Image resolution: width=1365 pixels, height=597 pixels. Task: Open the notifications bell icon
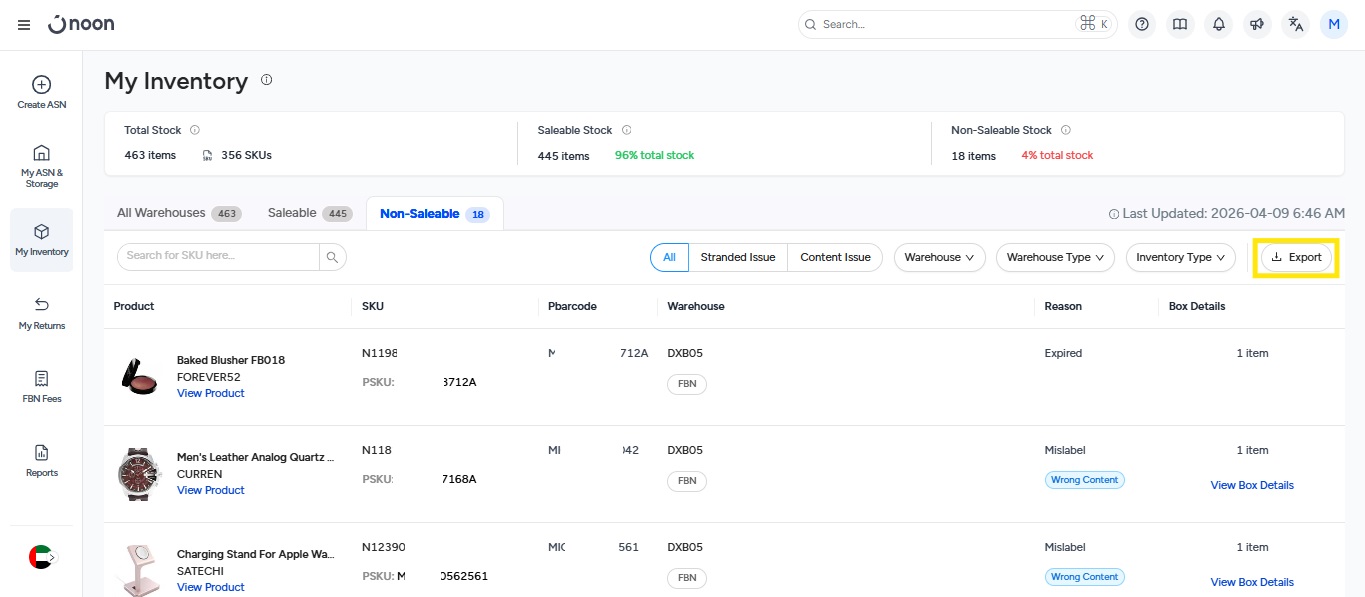[1218, 25]
